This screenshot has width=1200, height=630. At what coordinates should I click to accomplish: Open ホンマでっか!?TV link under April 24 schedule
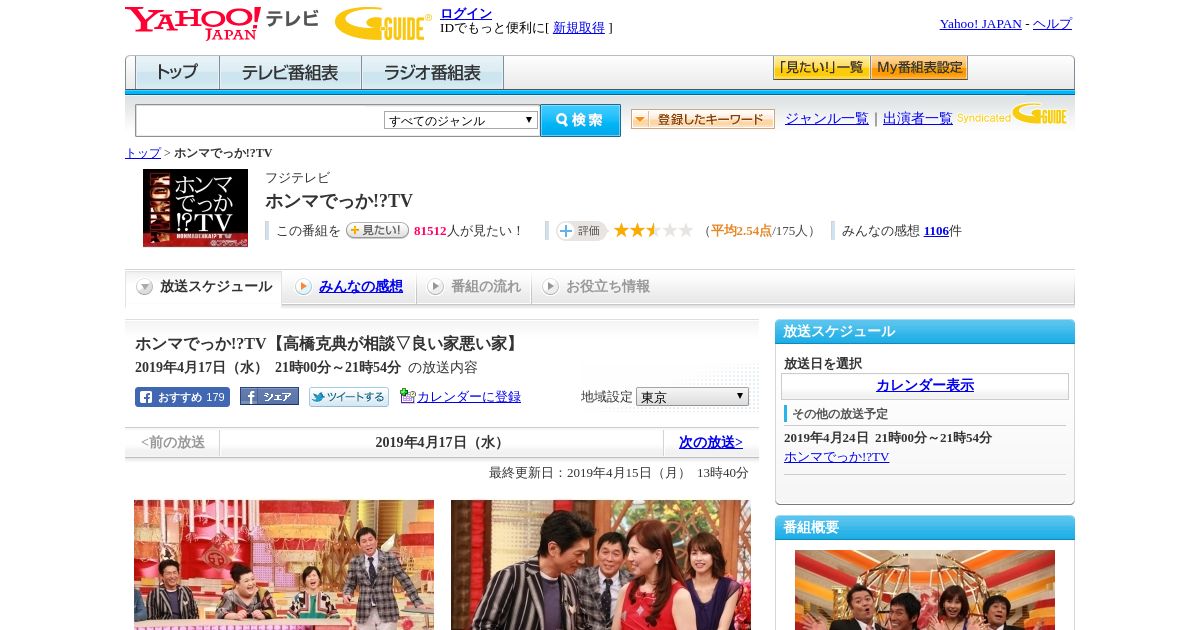coord(836,457)
